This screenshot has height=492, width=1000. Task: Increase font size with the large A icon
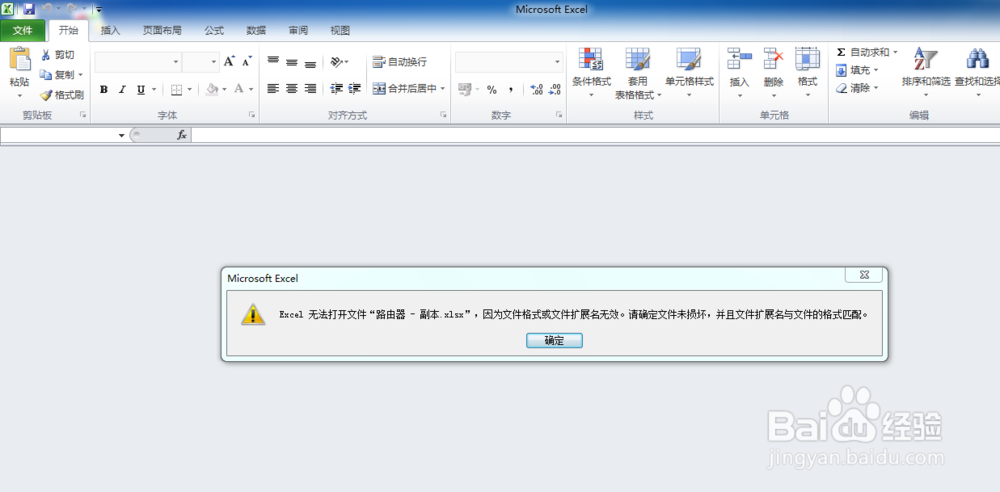tap(230, 62)
